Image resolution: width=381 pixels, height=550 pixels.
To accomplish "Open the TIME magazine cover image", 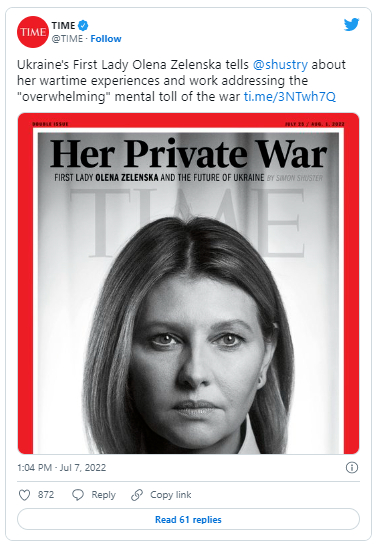I will pyautogui.click(x=188, y=283).
